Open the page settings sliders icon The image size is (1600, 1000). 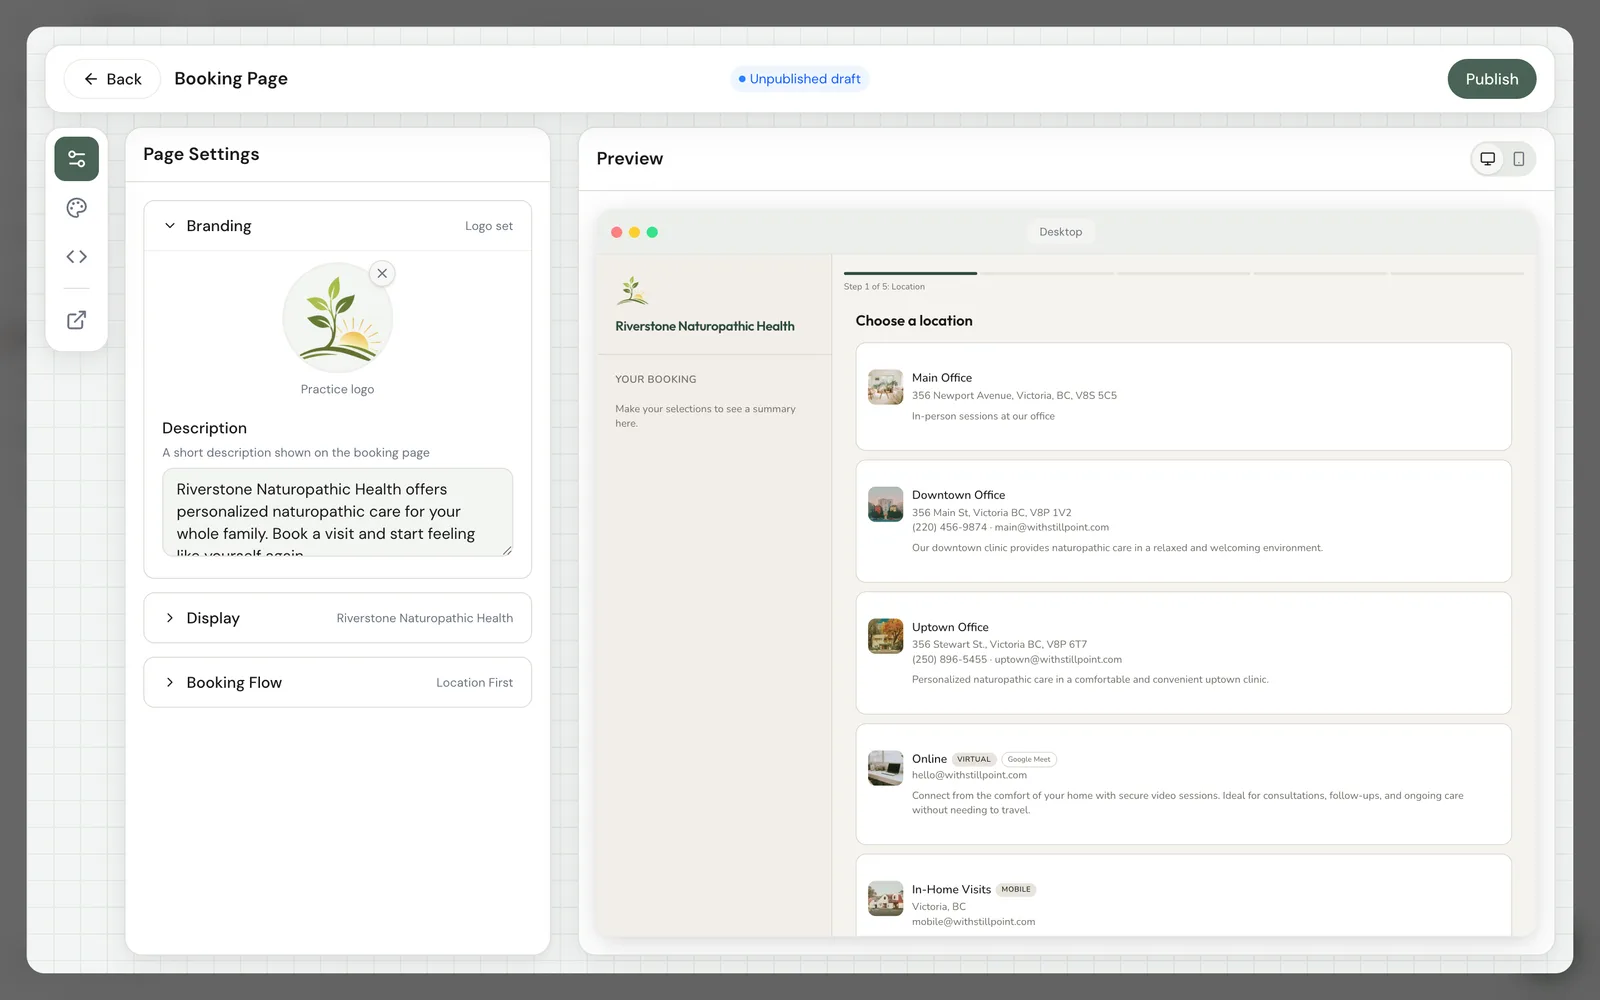[x=76, y=159]
